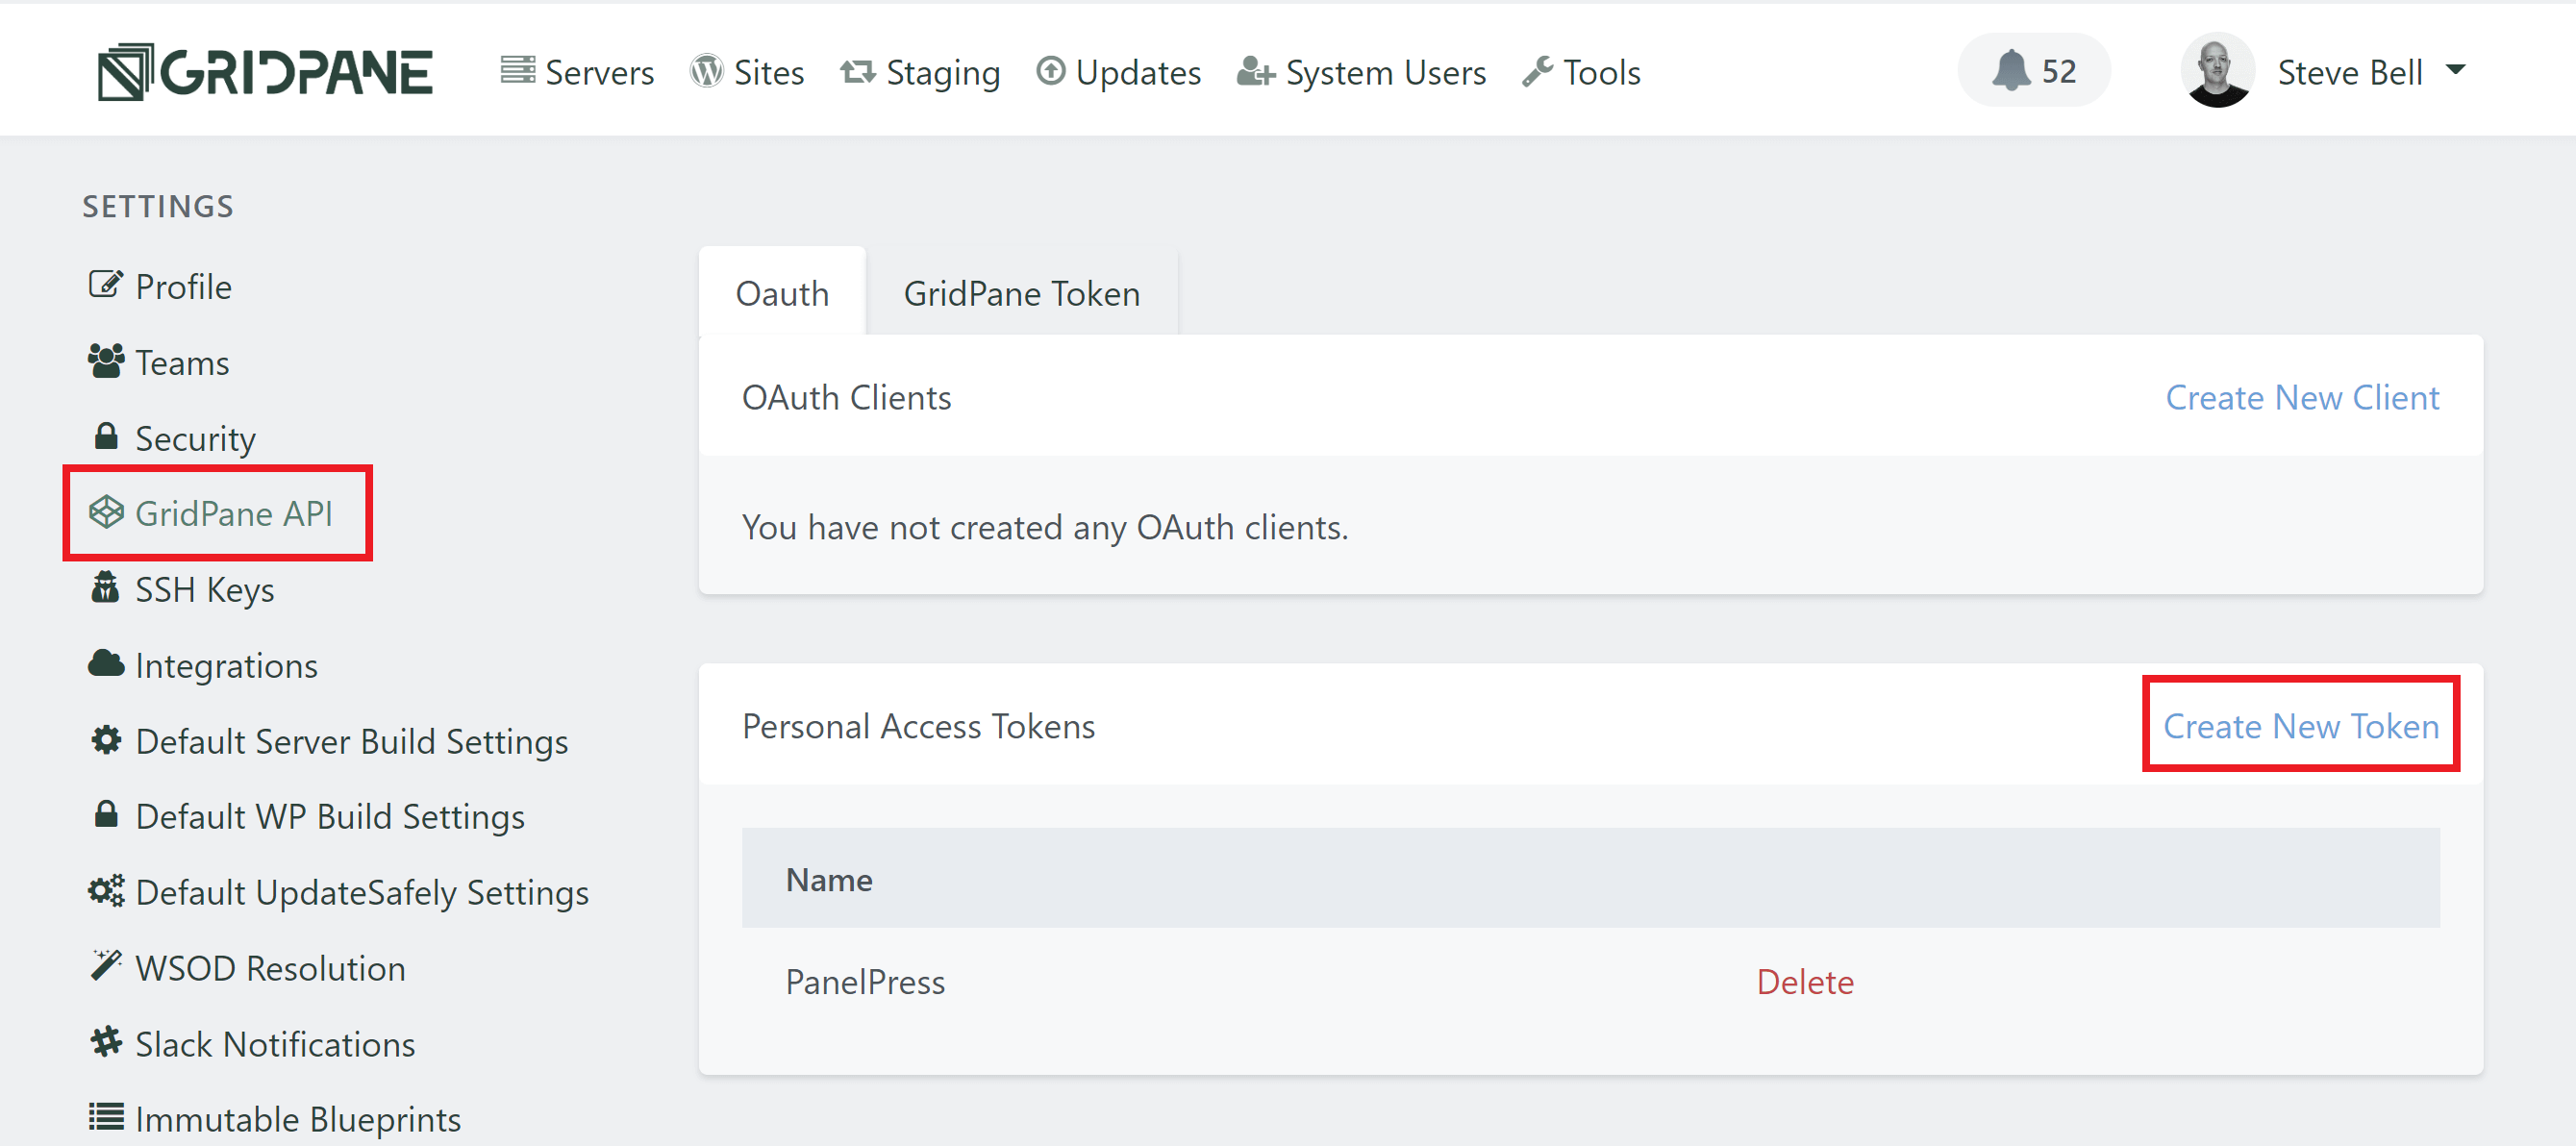The image size is (2576, 1146).
Task: Click the Integrations cloud icon
Action: point(106,663)
